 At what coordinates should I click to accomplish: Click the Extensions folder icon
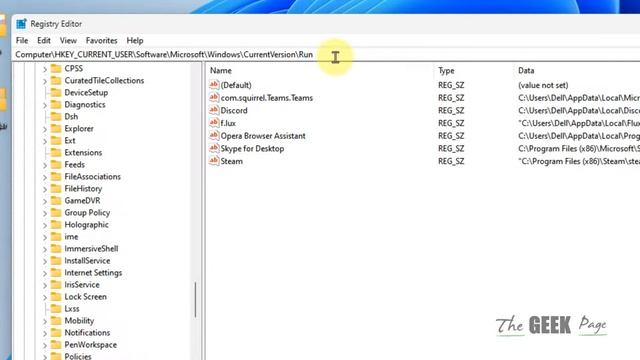click(56, 153)
